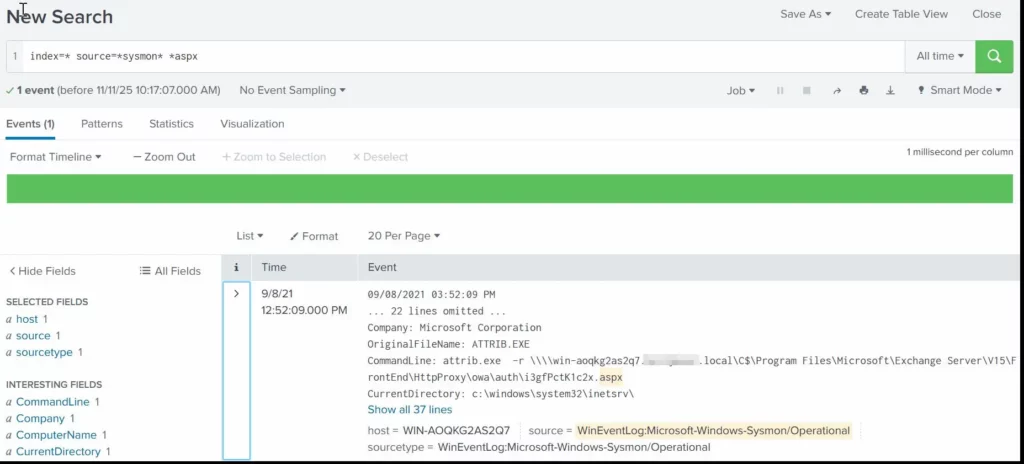
Task: Pause the search job
Action: [x=780, y=91]
